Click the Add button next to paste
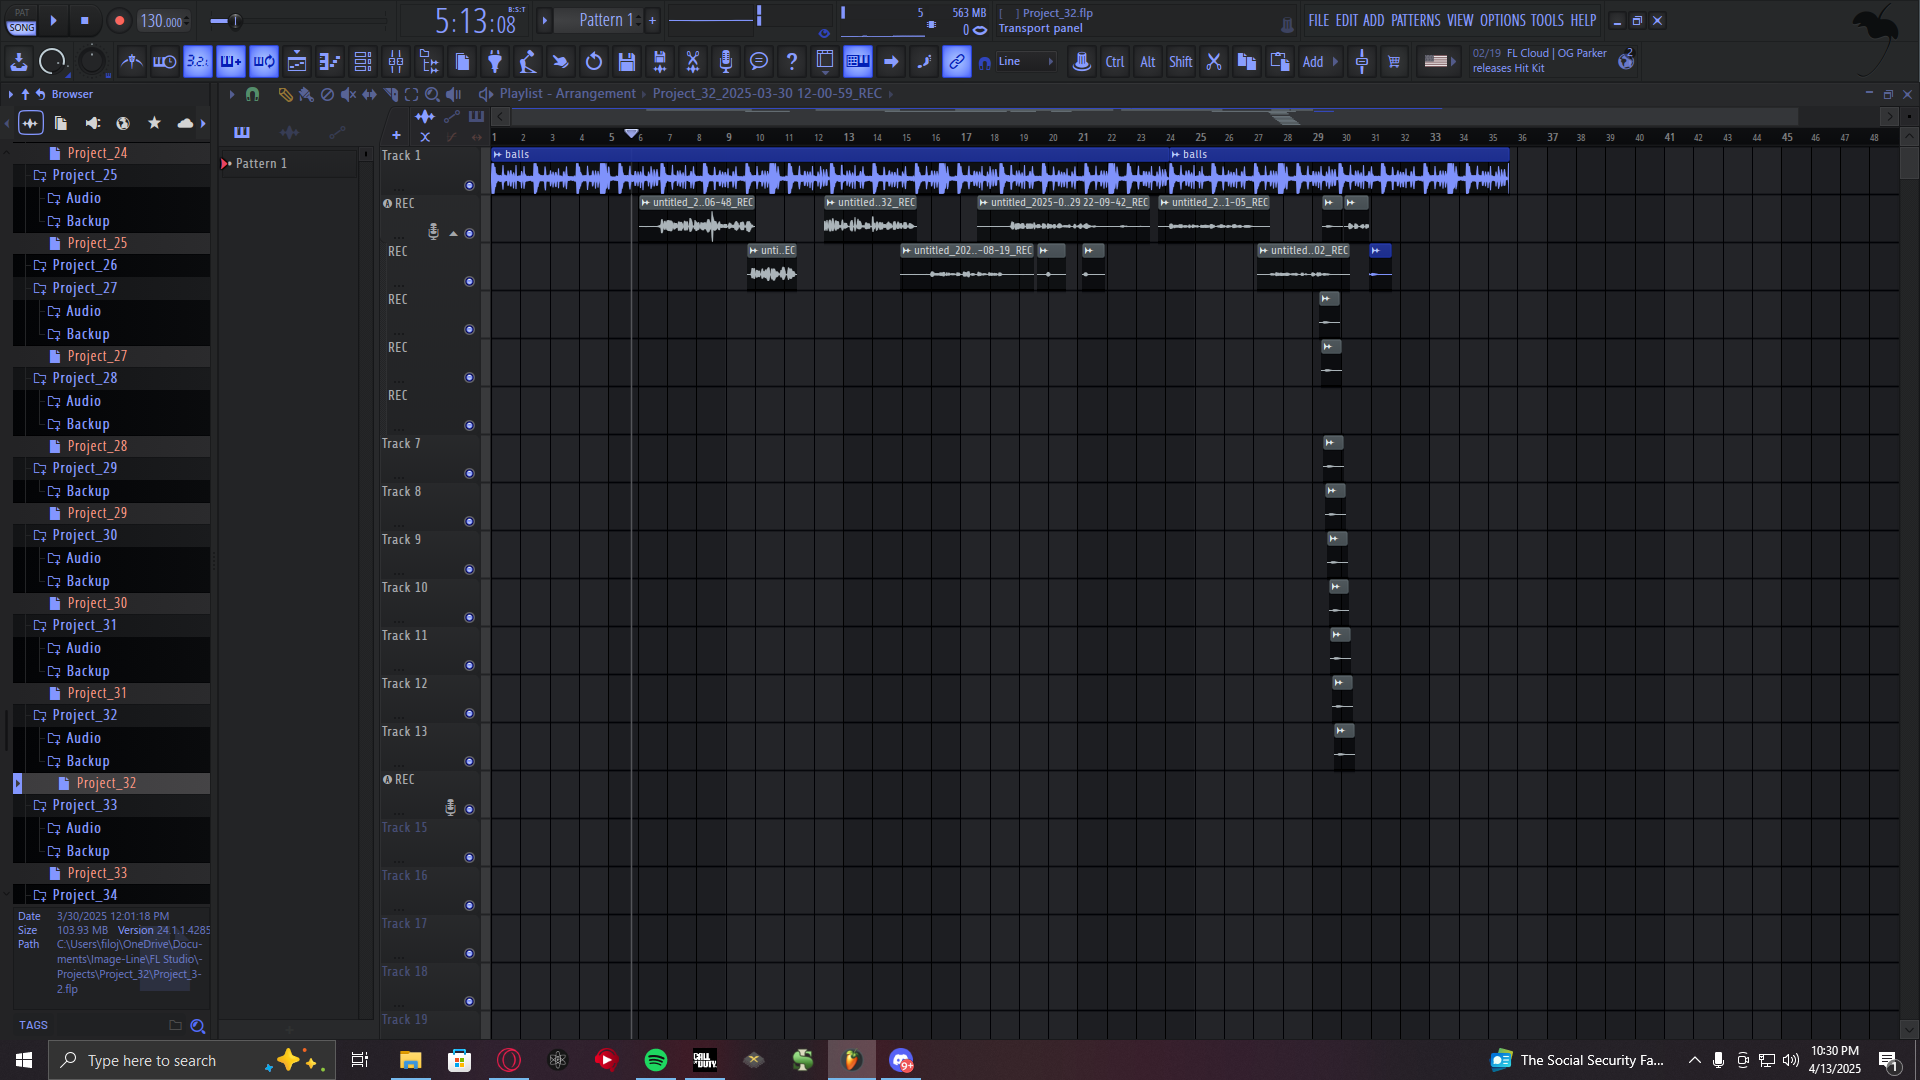1920x1080 pixels. tap(1313, 62)
